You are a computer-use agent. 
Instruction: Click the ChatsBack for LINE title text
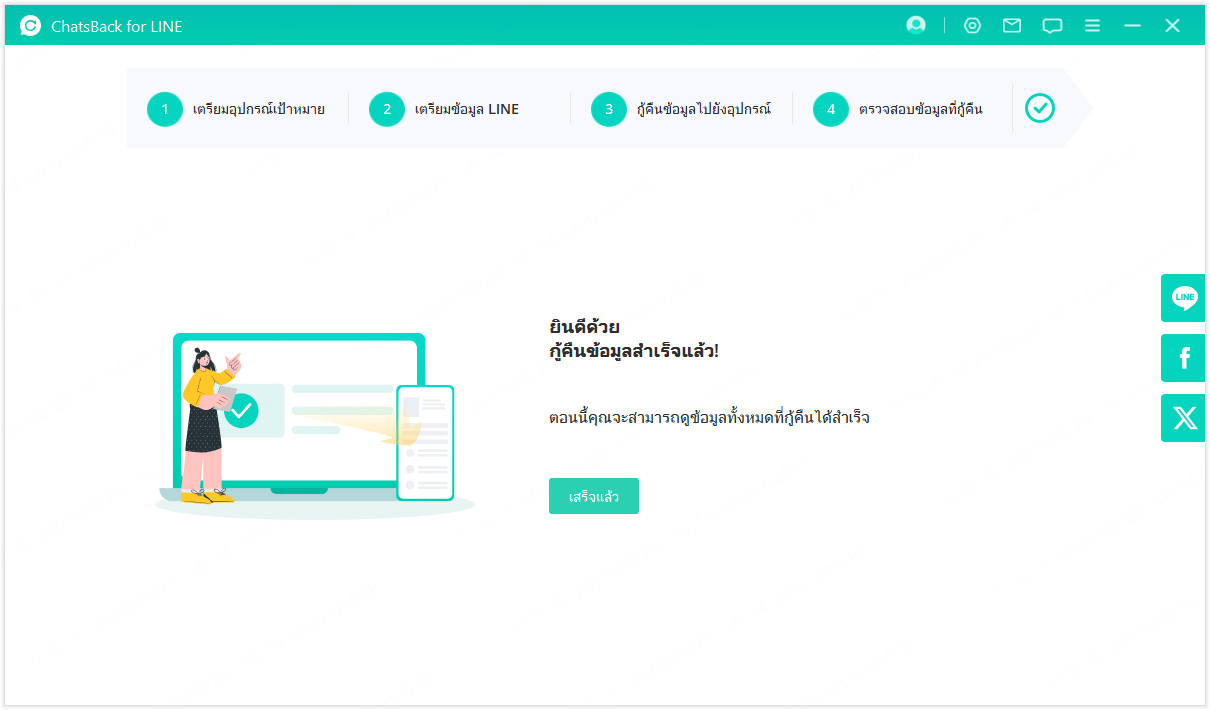(x=117, y=27)
